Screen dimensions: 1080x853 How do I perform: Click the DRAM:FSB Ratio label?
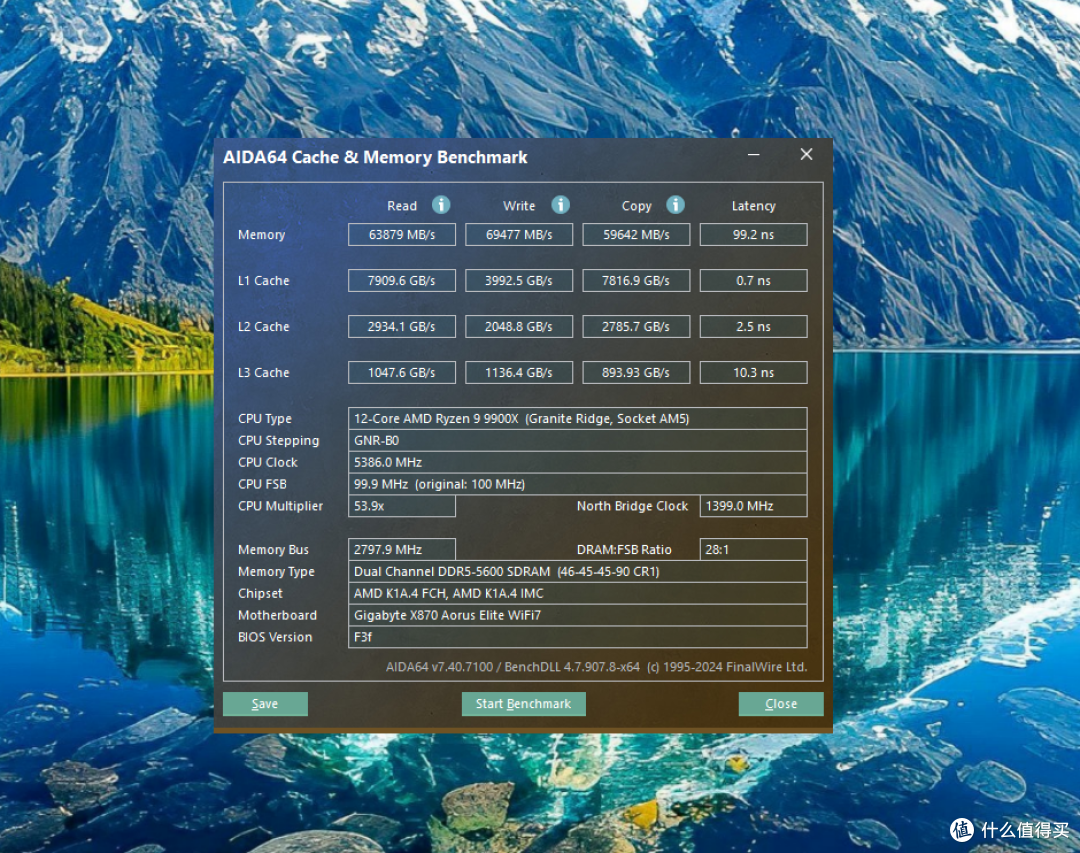(624, 549)
